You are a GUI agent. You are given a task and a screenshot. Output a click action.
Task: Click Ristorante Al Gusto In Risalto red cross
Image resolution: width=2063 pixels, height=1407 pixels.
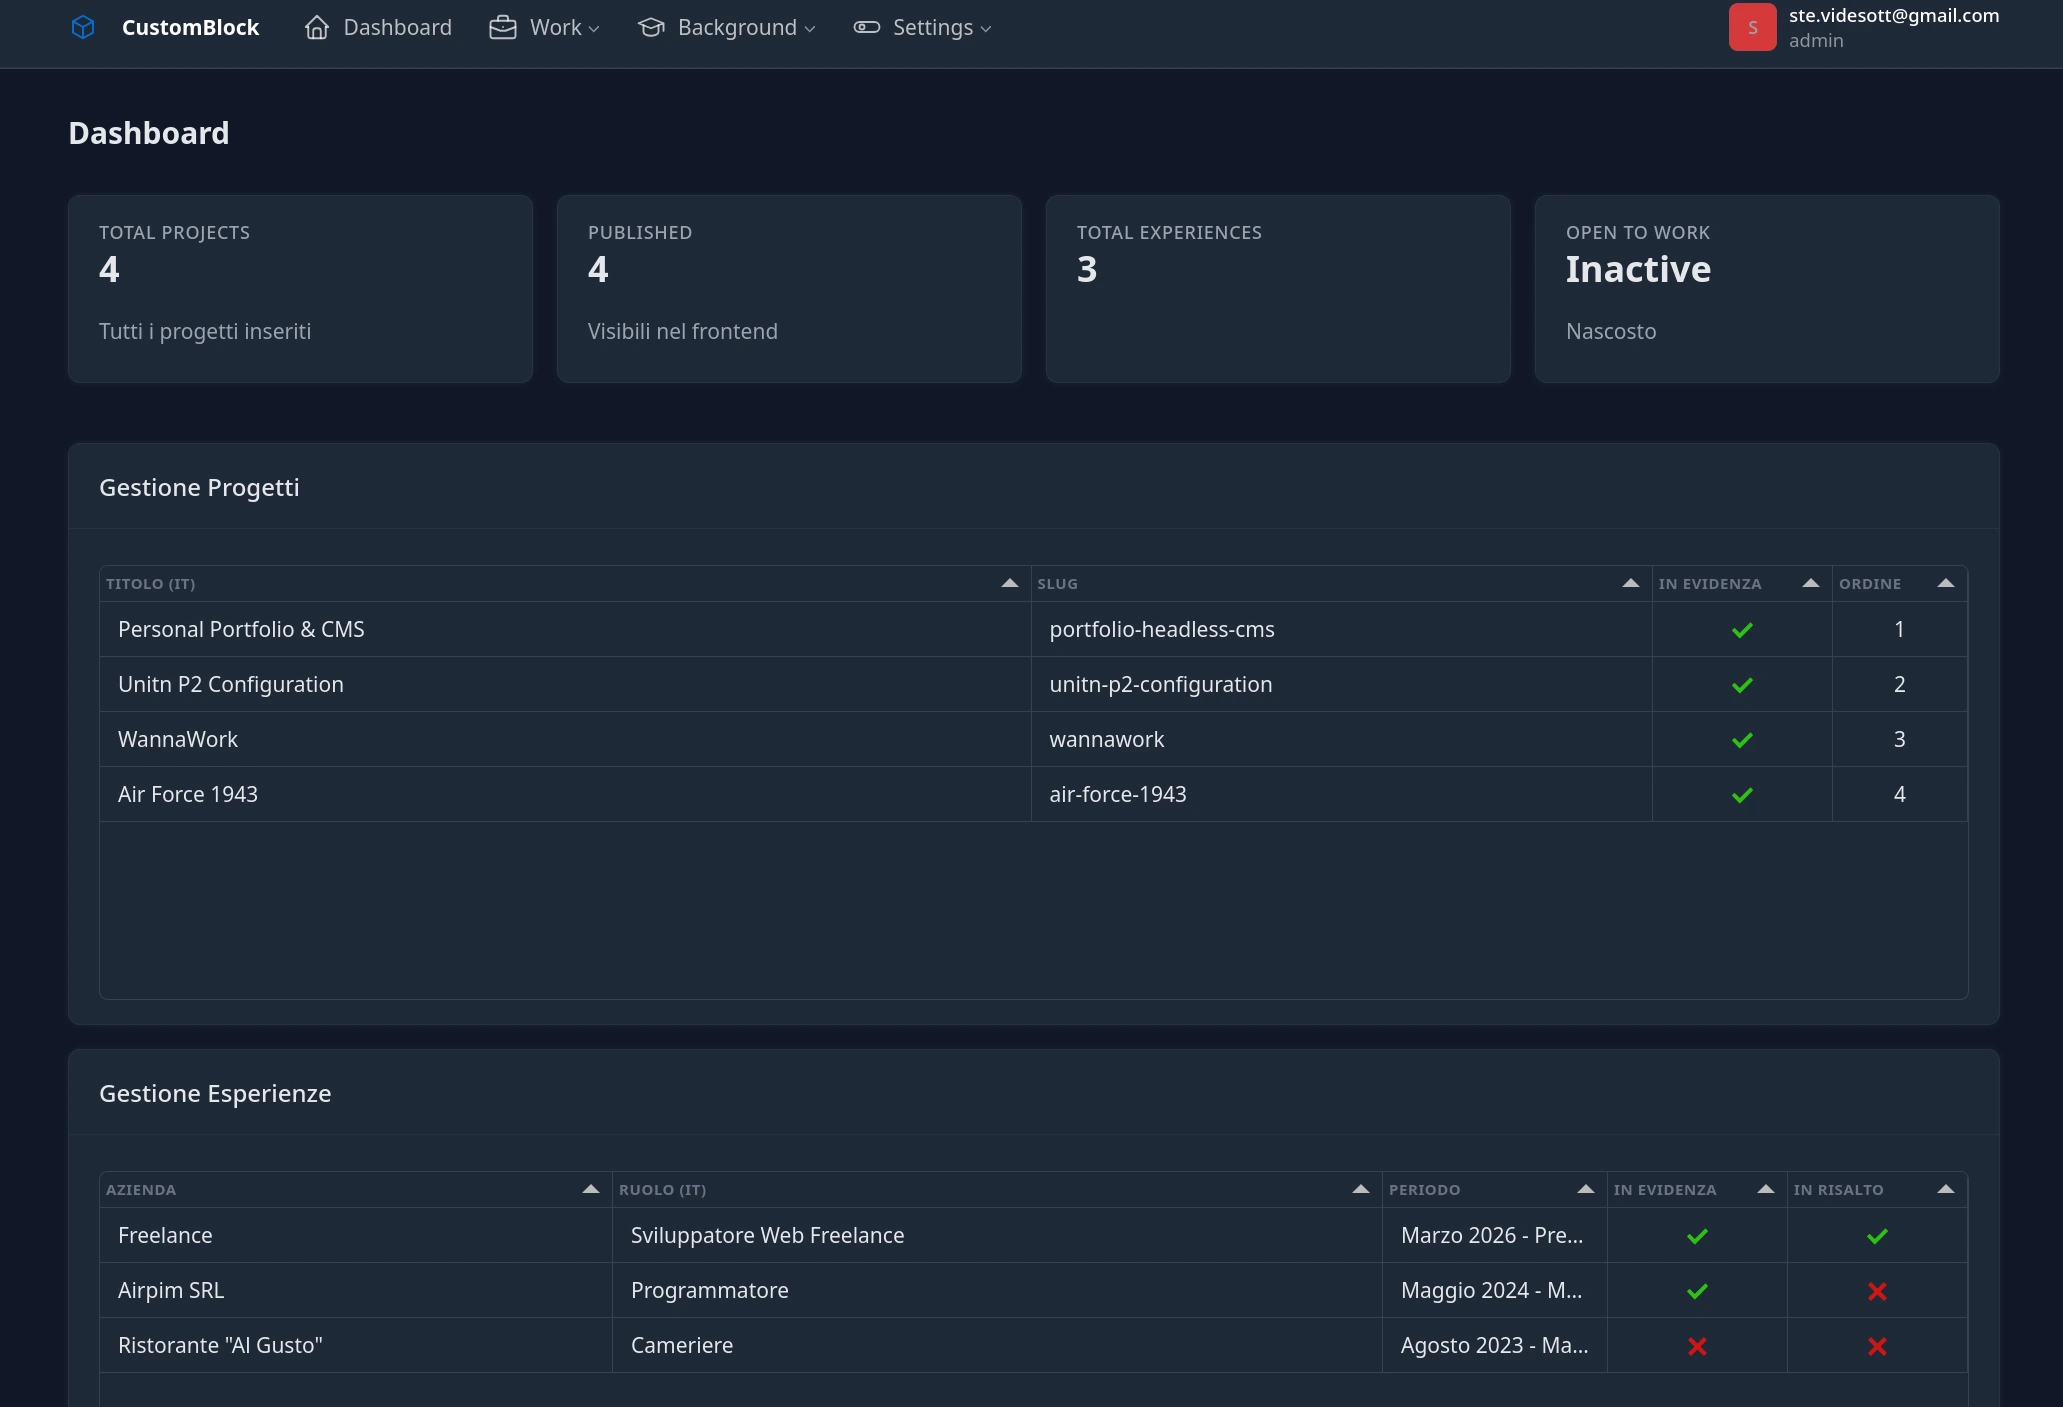[1877, 1346]
